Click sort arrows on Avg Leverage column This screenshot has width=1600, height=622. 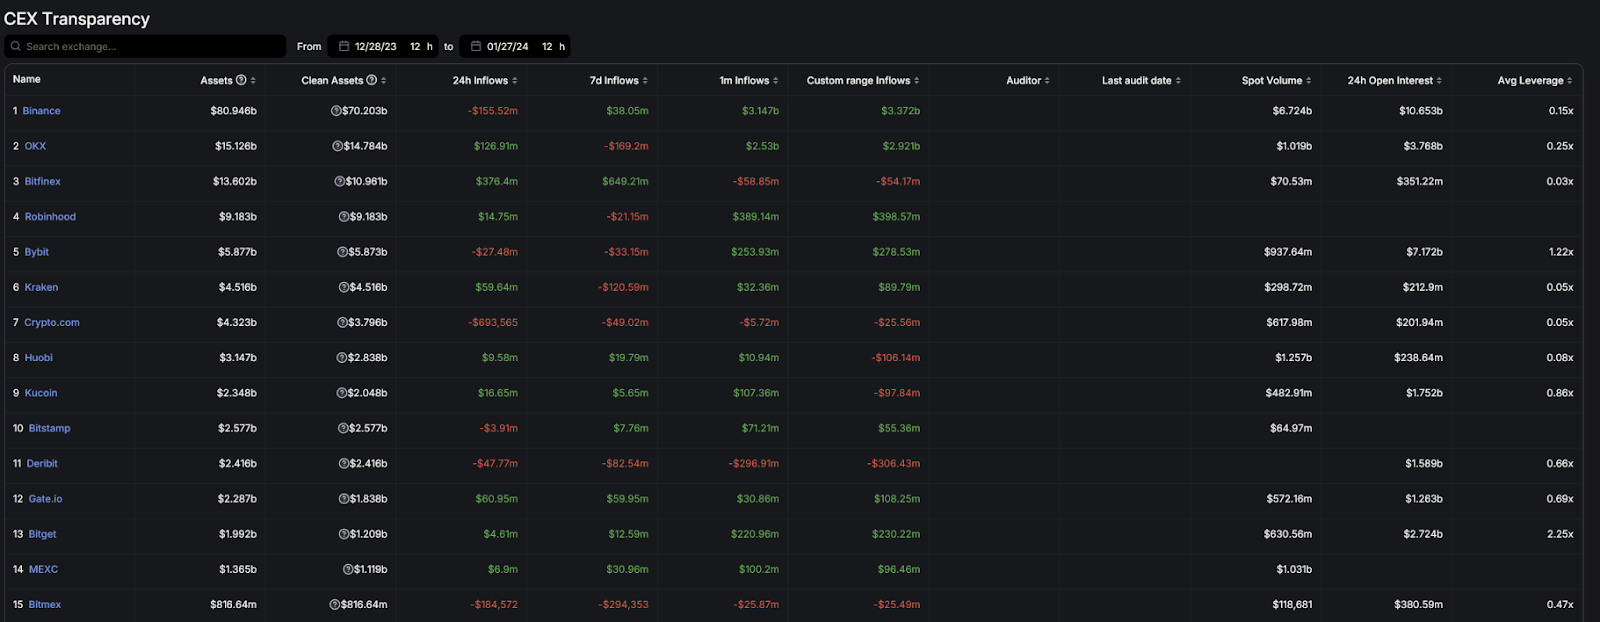[x=1570, y=80]
